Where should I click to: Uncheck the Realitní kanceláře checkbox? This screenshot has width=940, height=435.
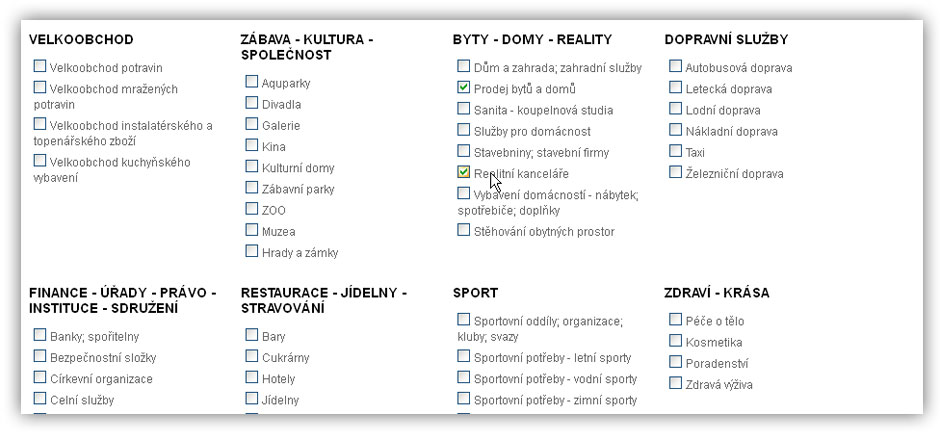[x=464, y=172]
